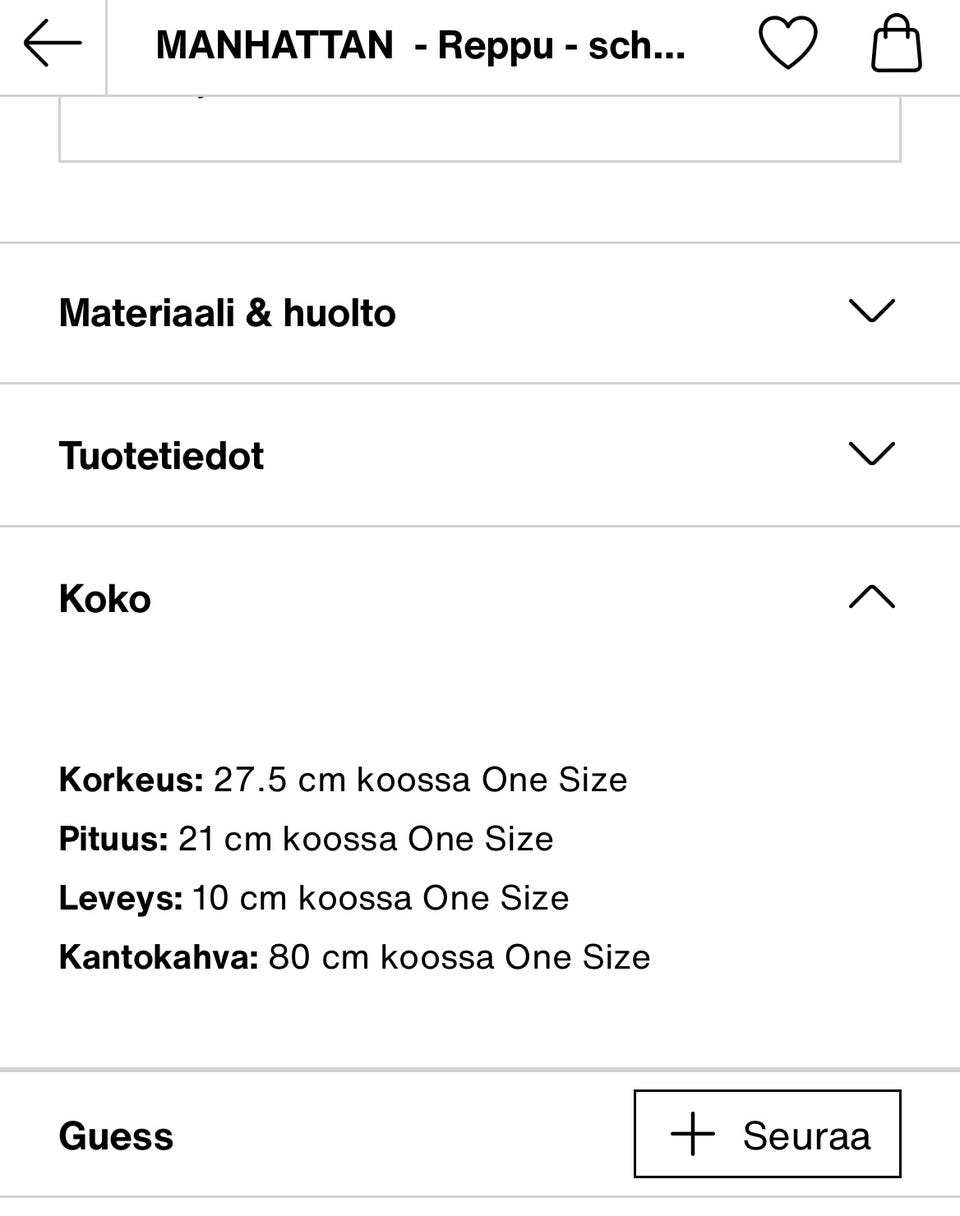Tap the back arrow icon

[x=52, y=45]
